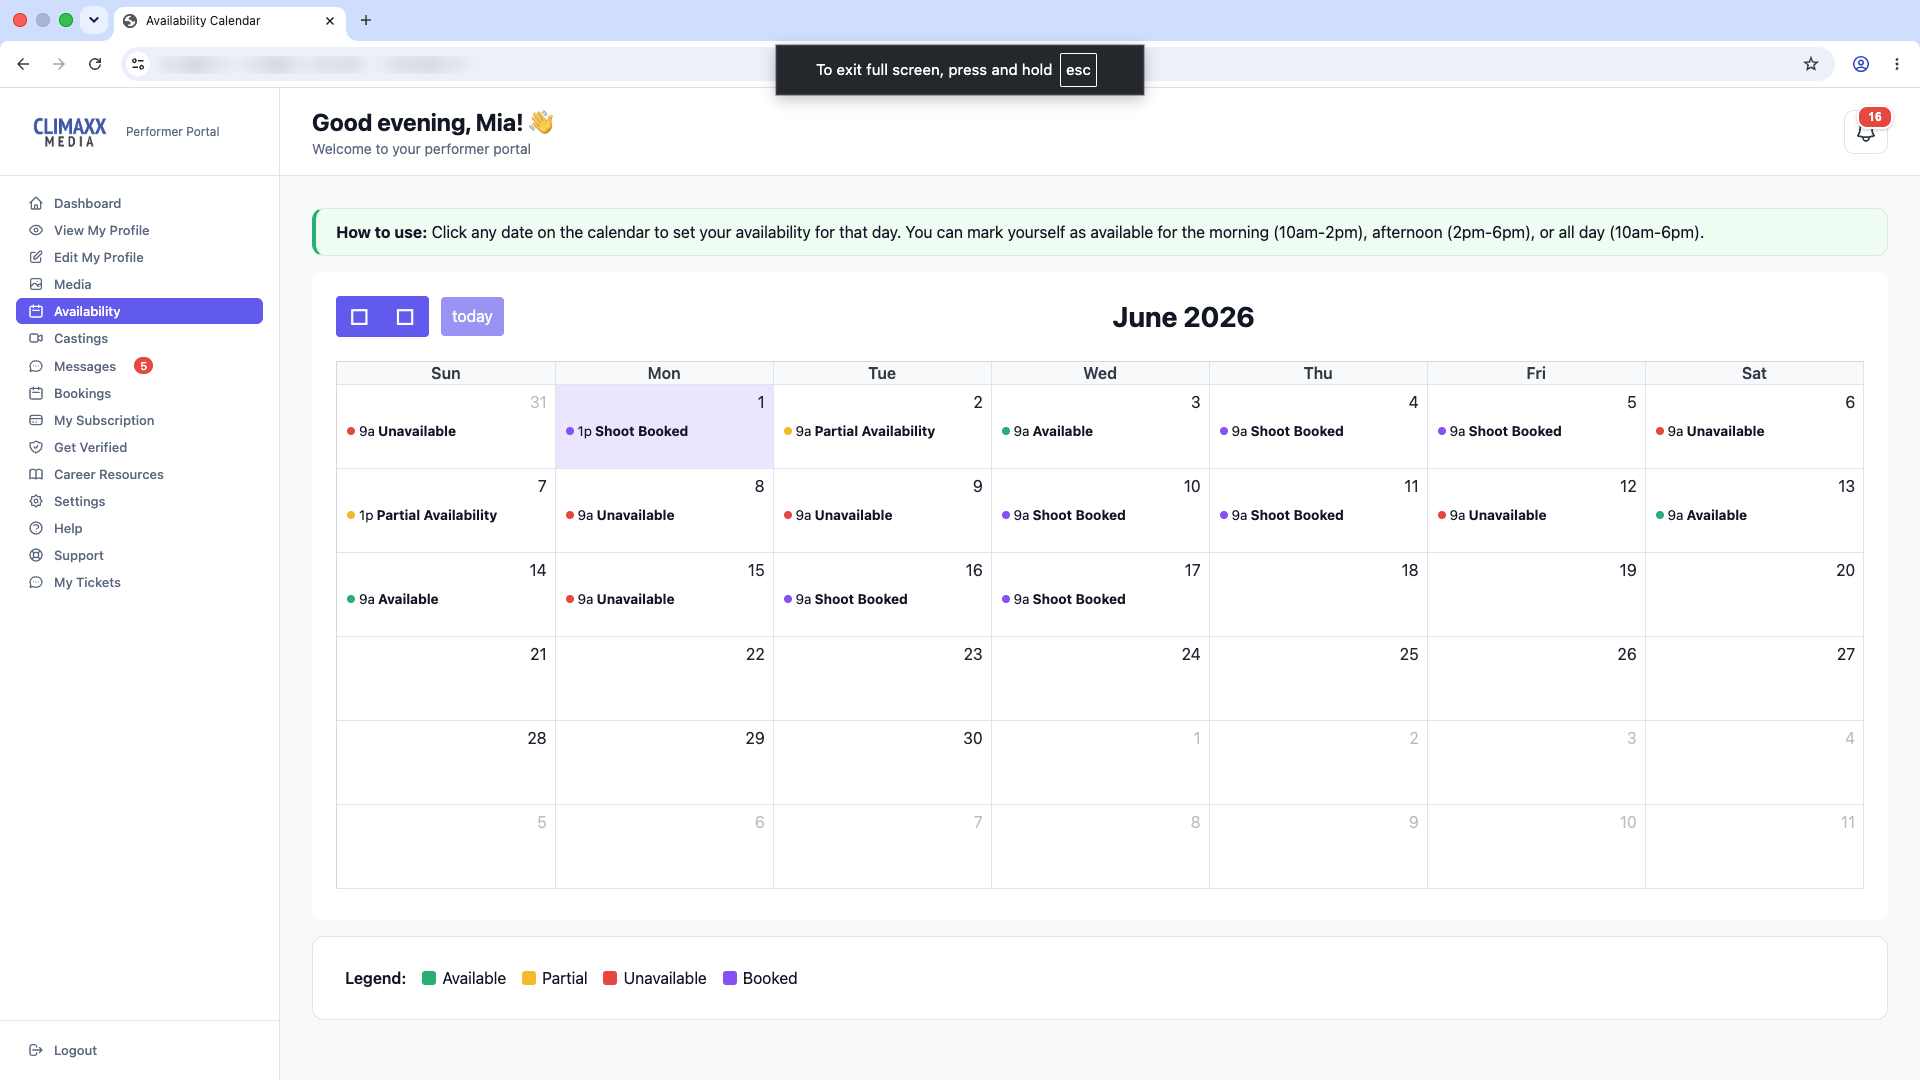Click the calendar icon beside Availability

tap(36, 311)
